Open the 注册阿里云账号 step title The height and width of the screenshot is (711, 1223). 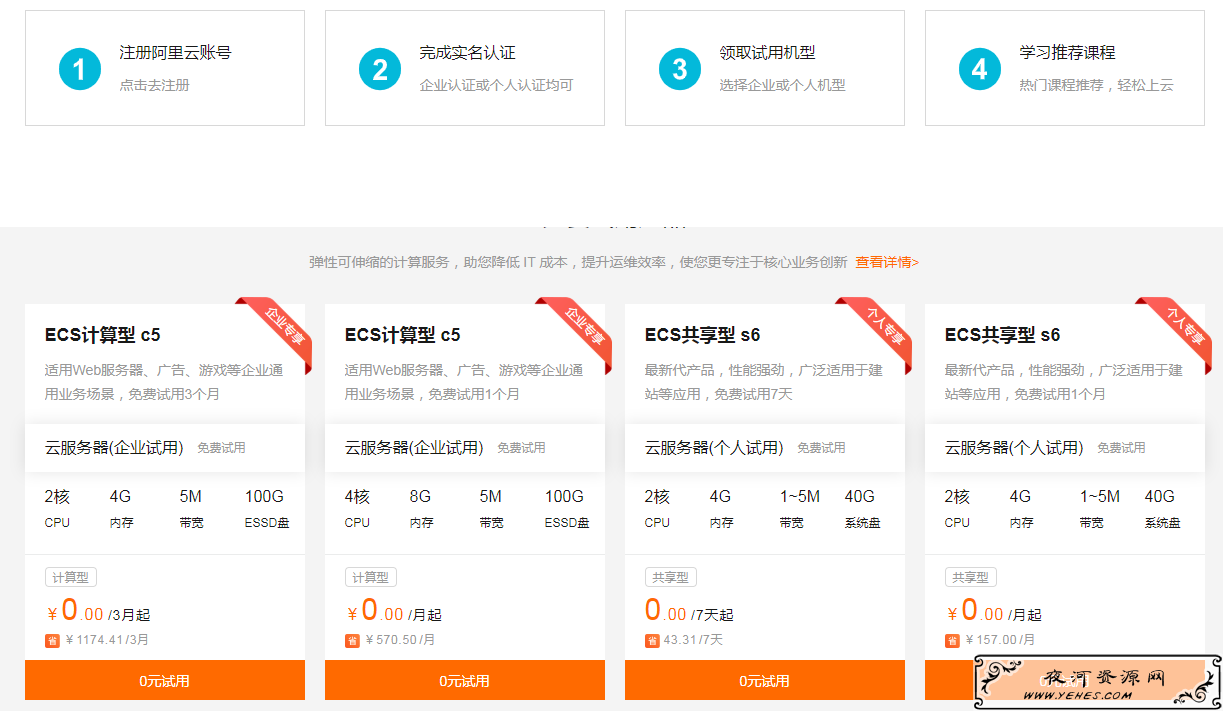click(175, 53)
